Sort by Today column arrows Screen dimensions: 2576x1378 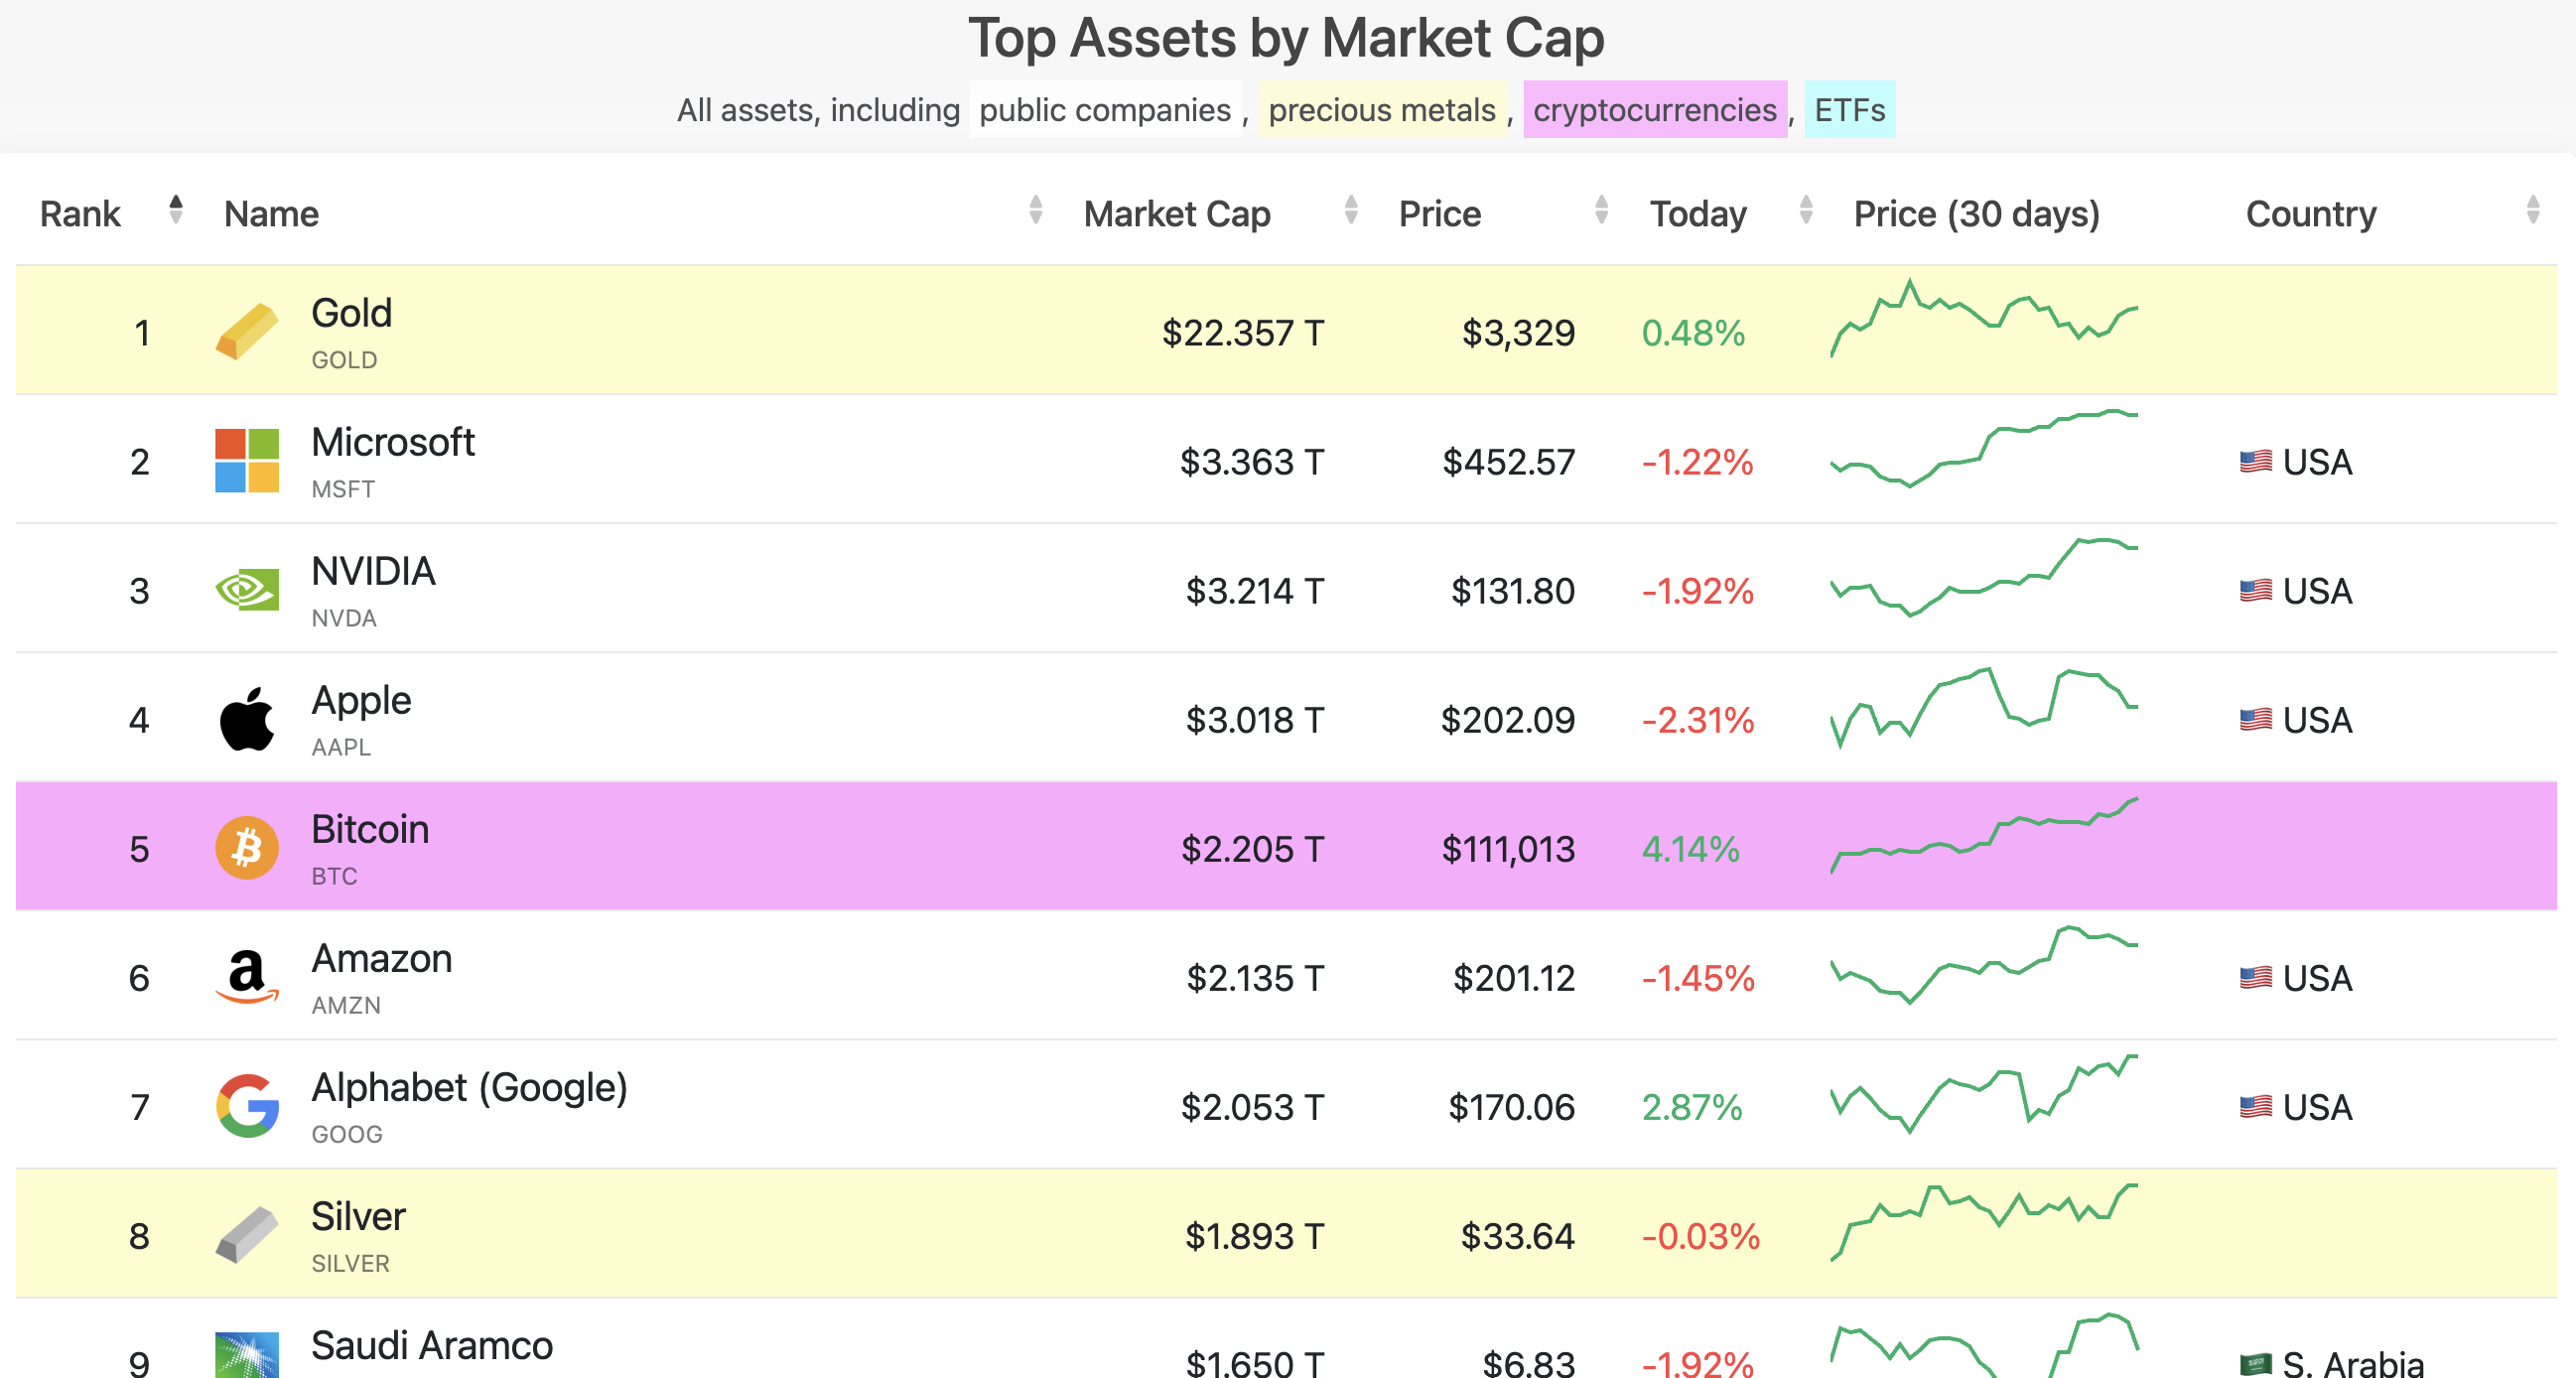click(1806, 210)
